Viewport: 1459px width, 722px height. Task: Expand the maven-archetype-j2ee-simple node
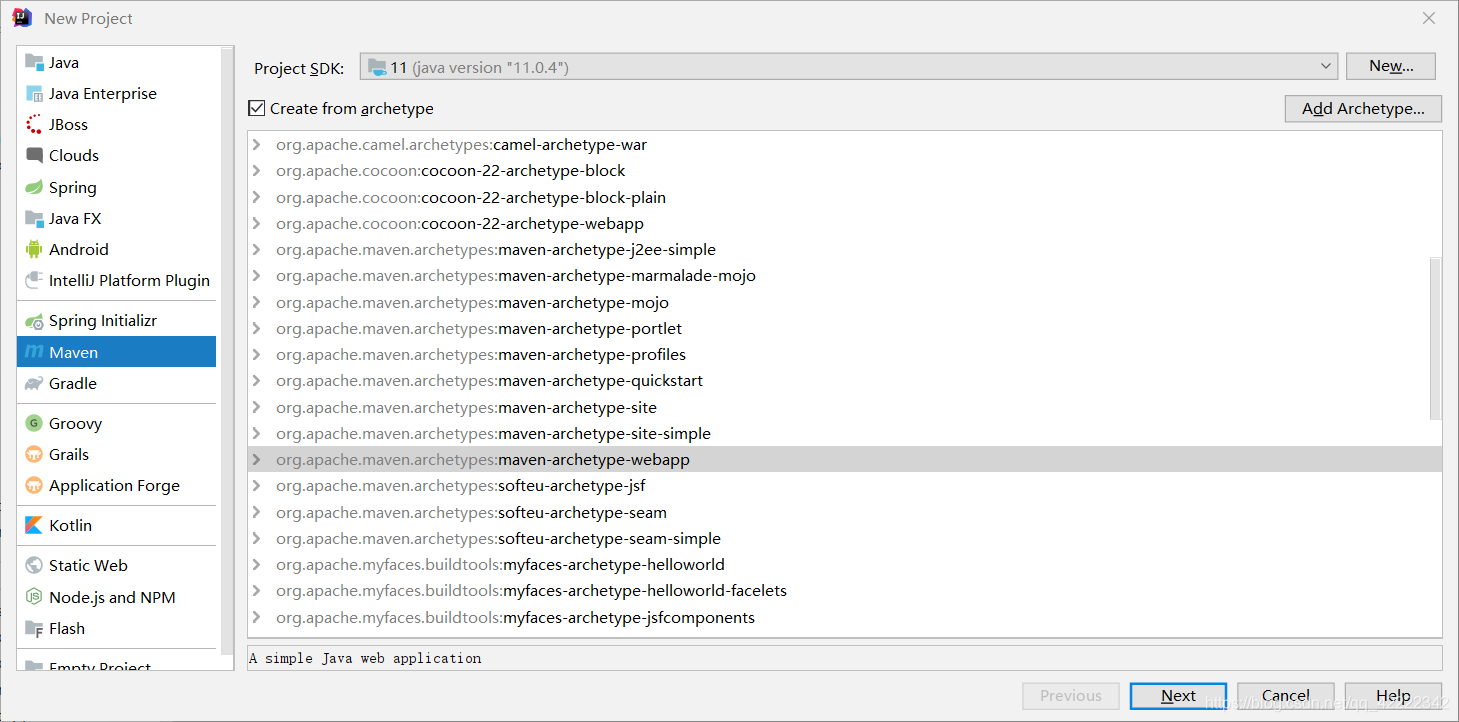[257, 250]
